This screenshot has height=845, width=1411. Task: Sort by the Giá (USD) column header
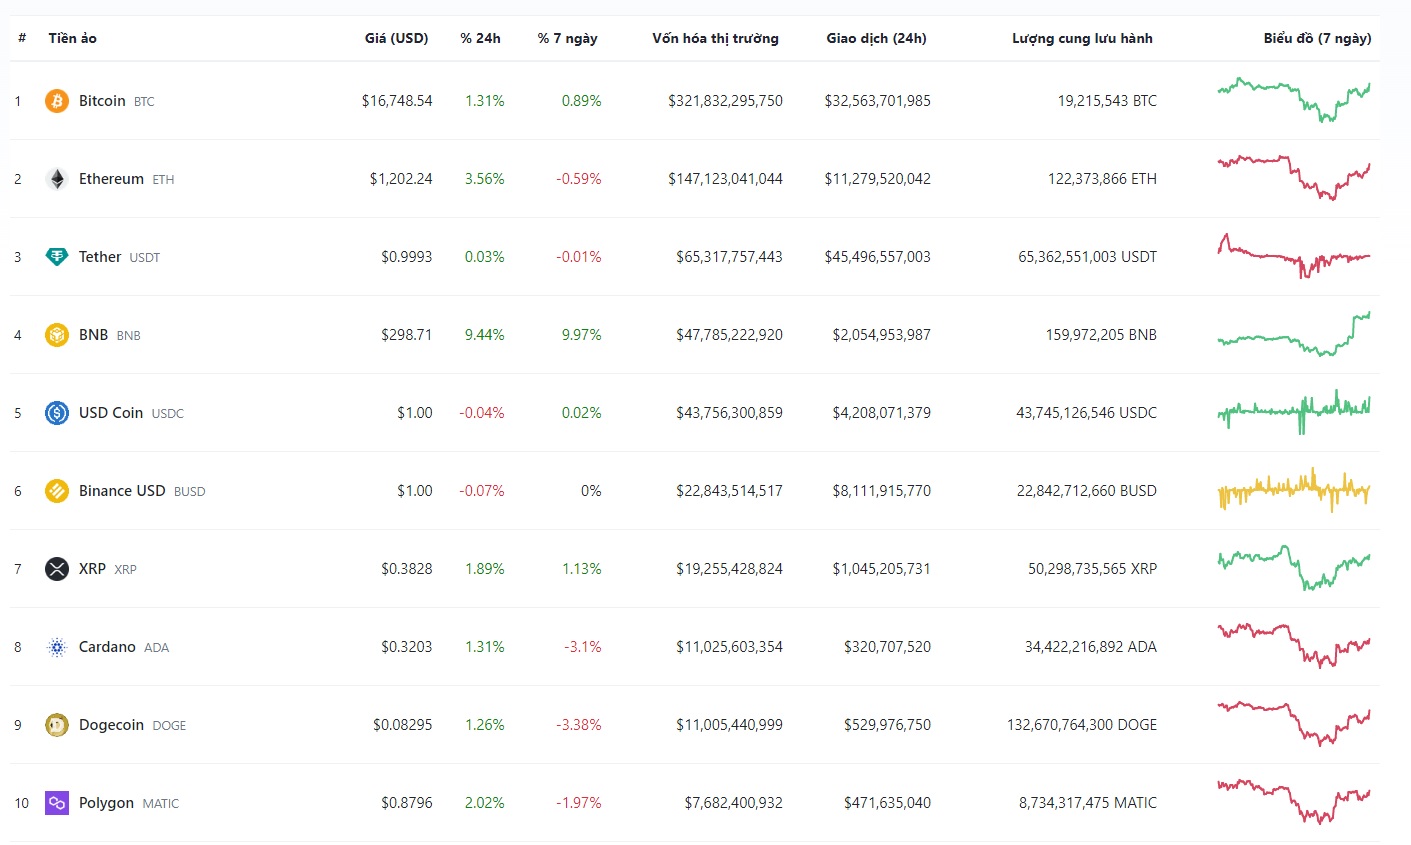(x=396, y=38)
